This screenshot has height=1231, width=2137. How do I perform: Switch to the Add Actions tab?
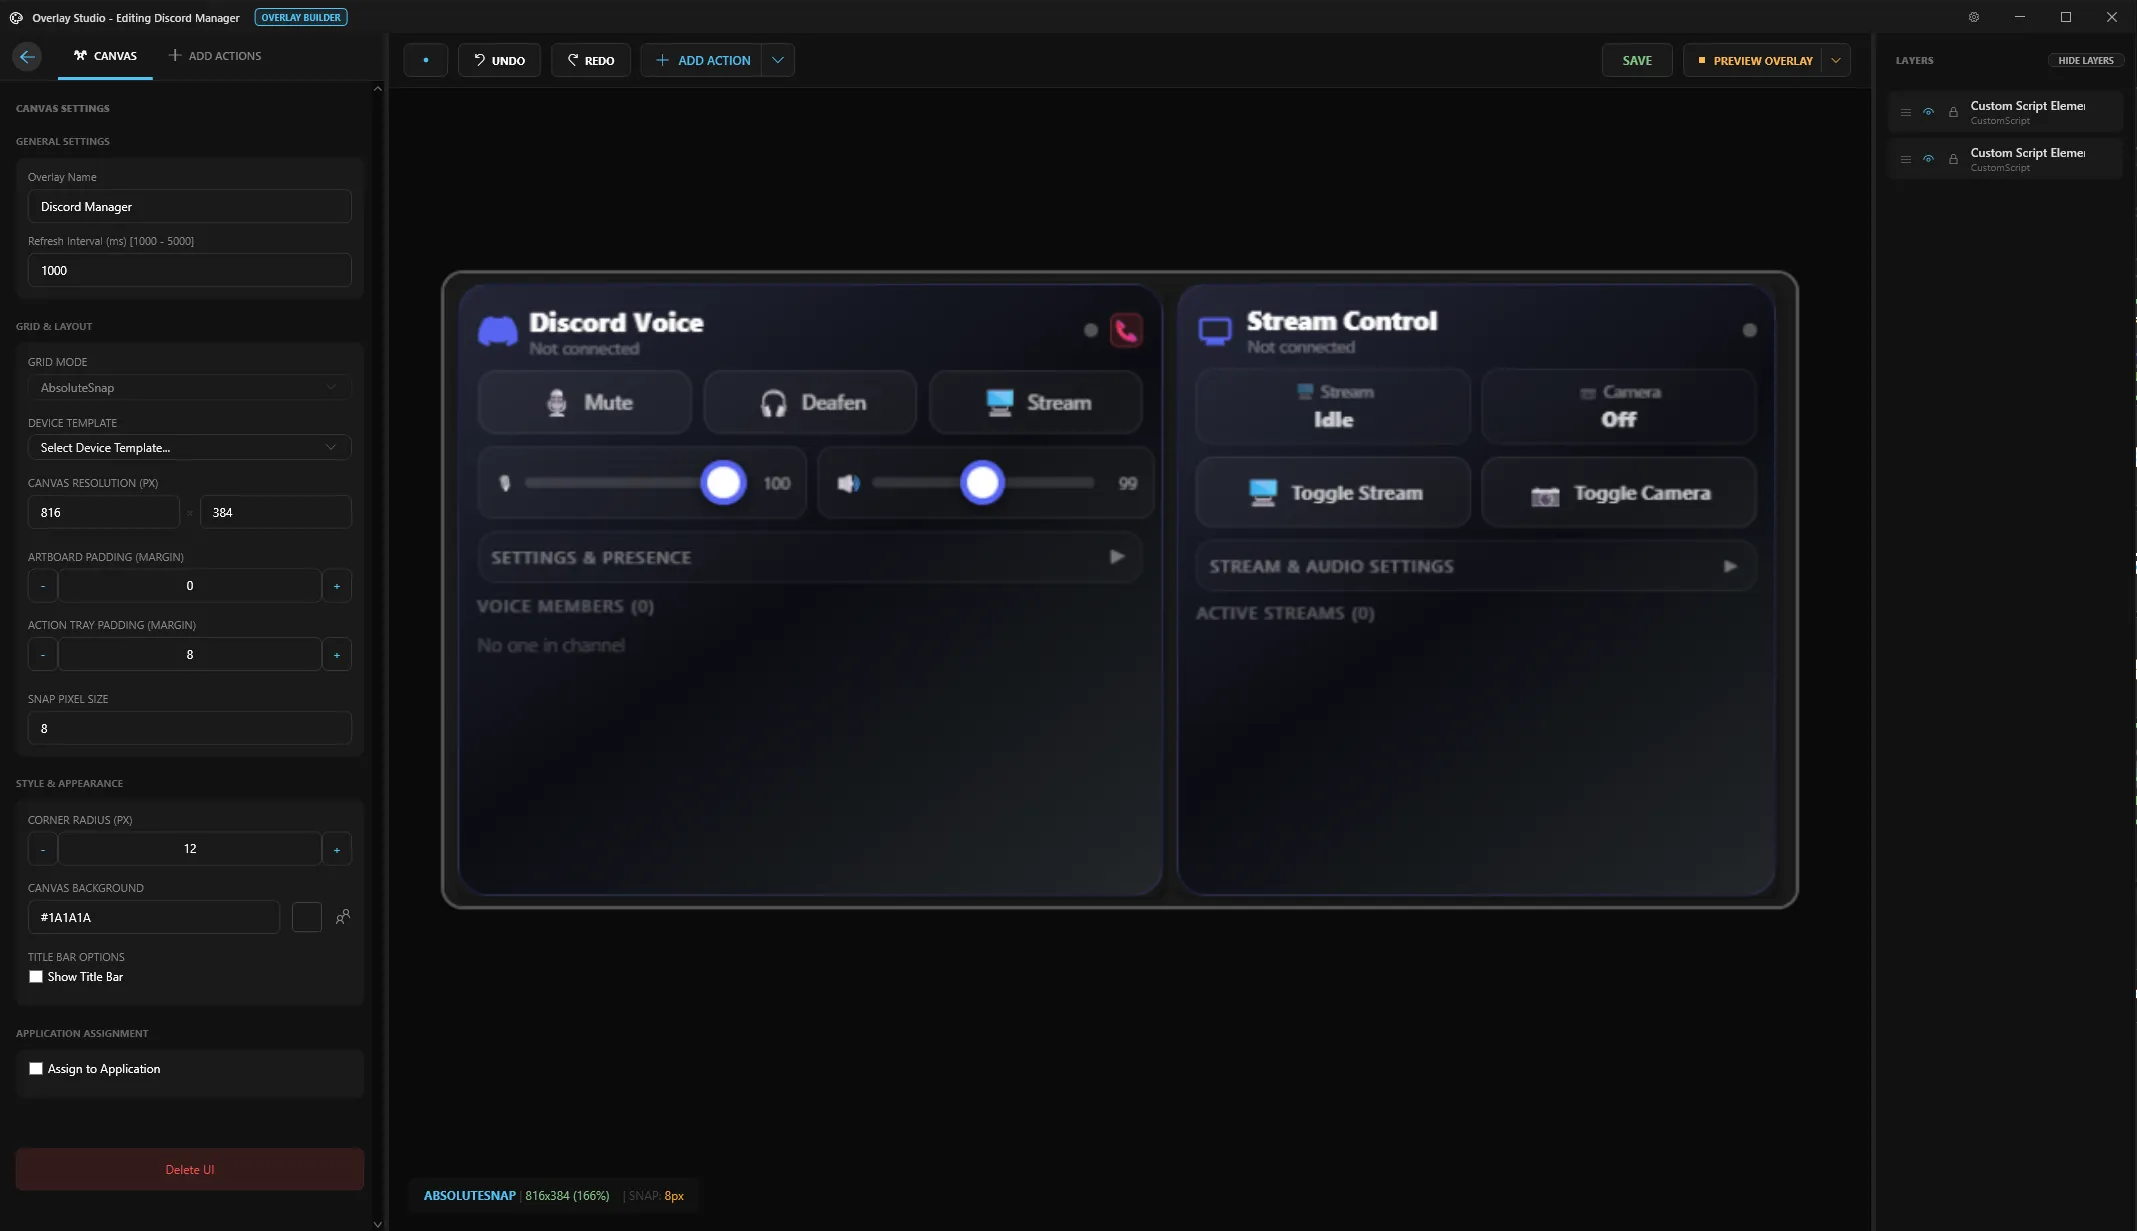[215, 56]
